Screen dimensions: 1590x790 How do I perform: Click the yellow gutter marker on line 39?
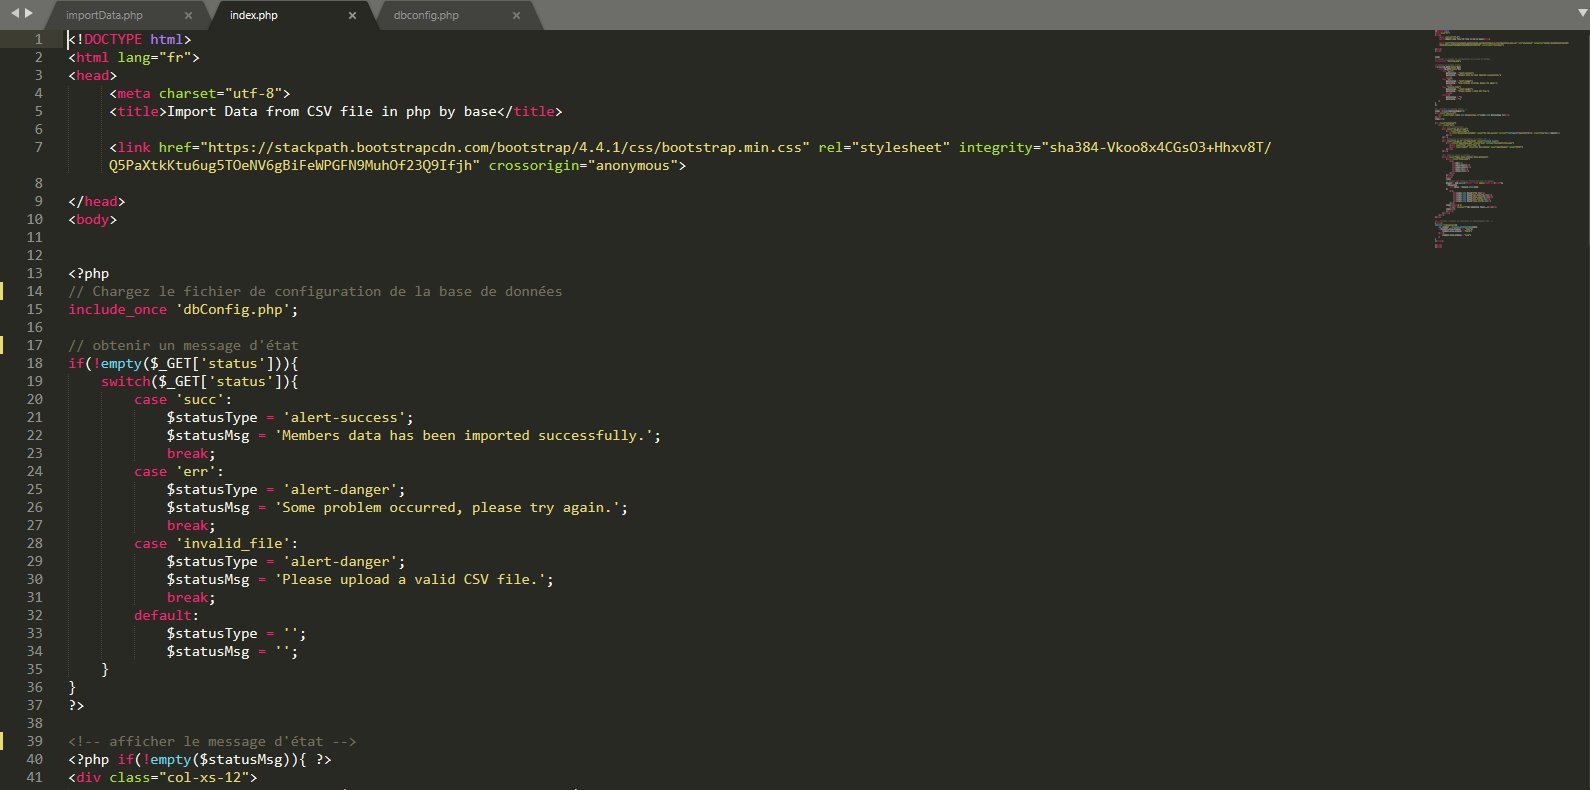pos(2,741)
